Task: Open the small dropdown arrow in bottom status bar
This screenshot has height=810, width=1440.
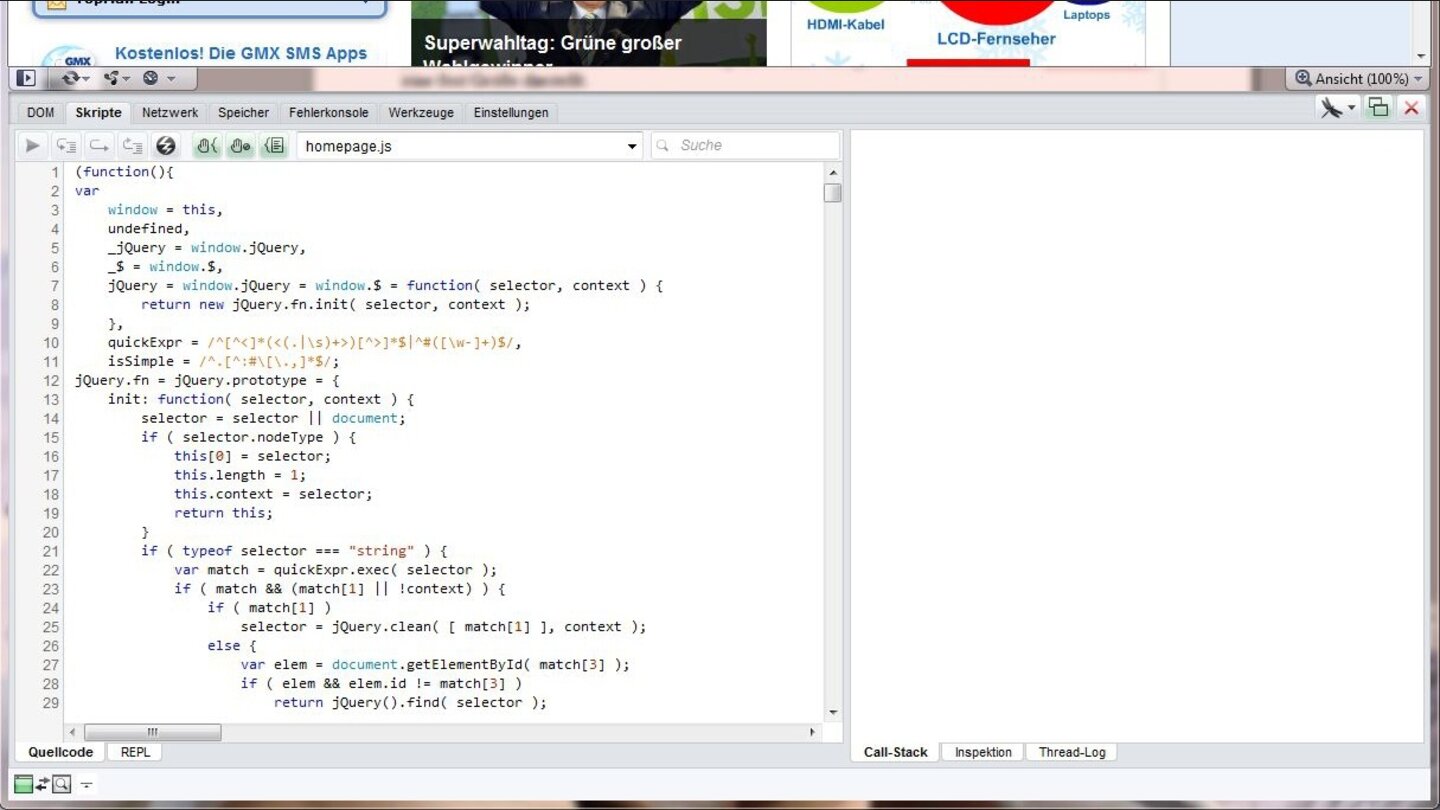Action: (x=87, y=785)
